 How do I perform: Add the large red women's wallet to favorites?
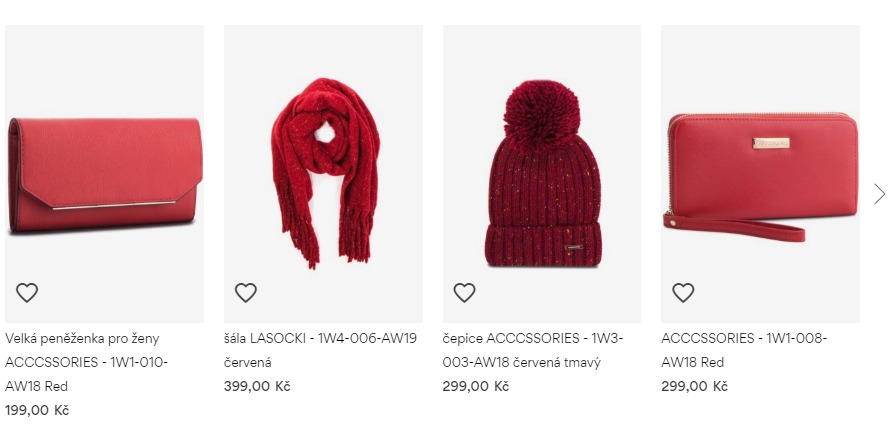27,293
